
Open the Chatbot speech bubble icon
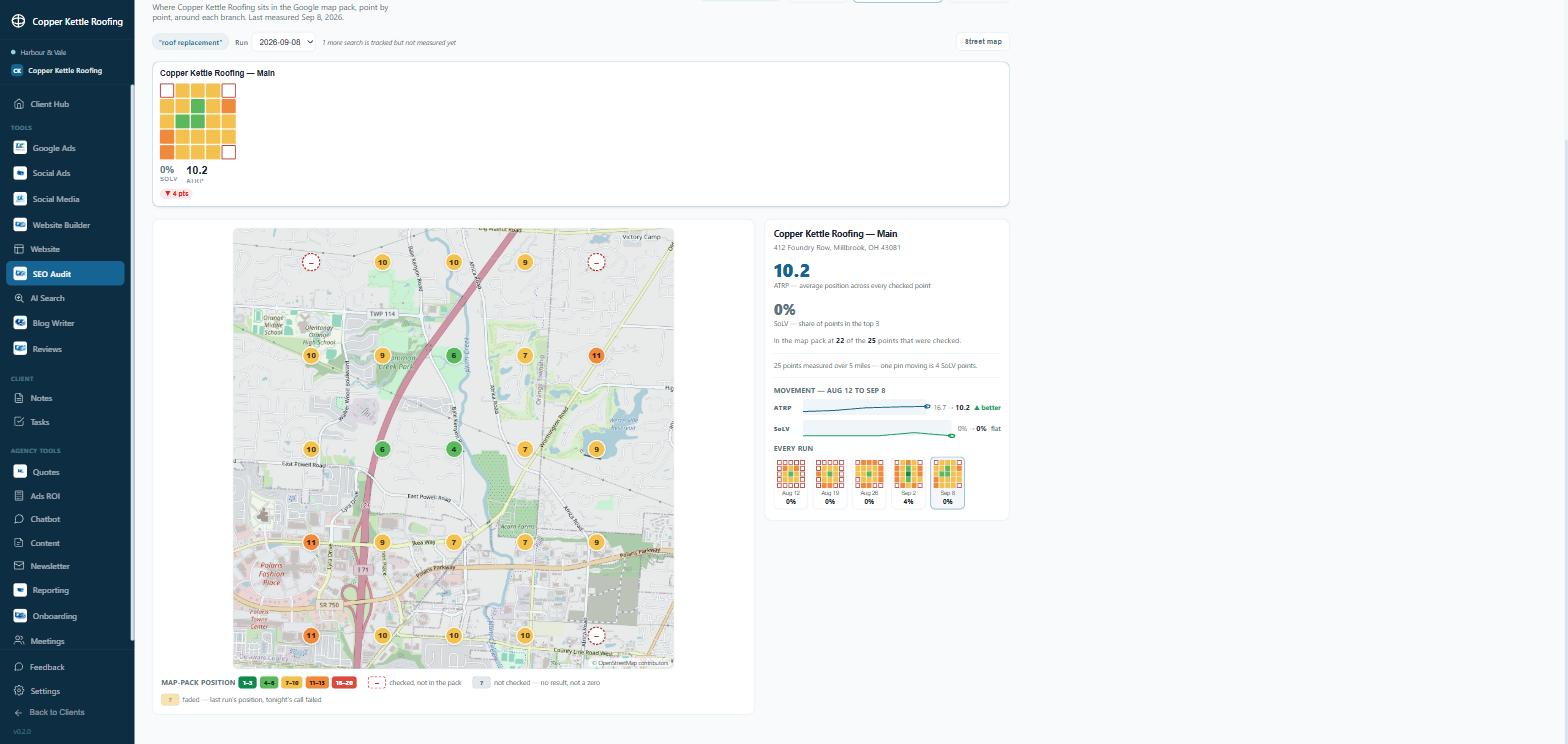pyautogui.click(x=19, y=519)
